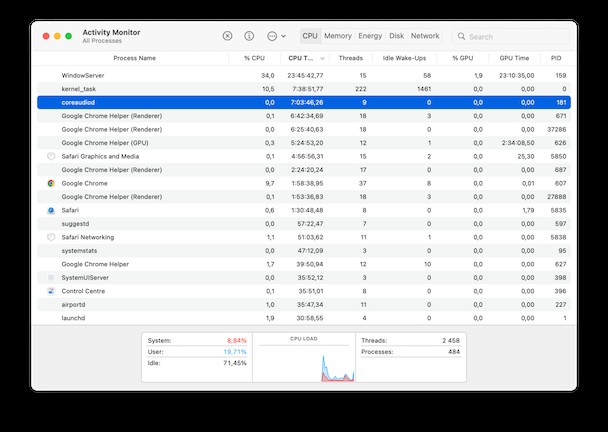Sort by PID column header

556,58
